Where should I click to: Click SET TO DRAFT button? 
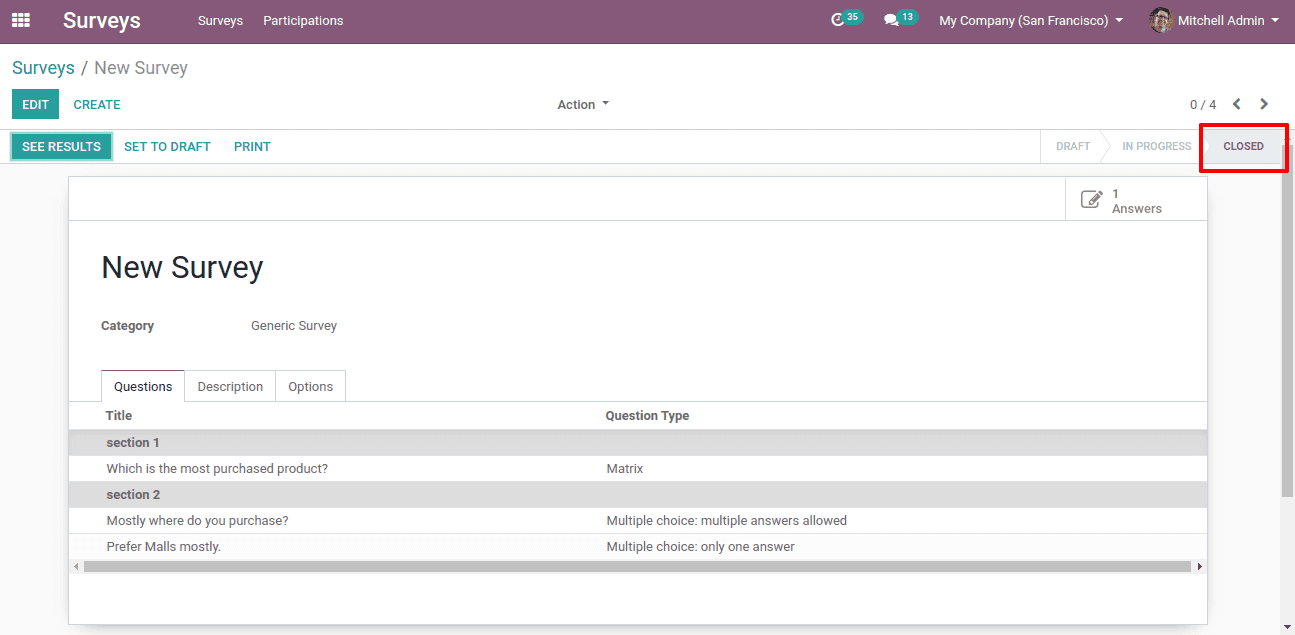[x=167, y=146]
